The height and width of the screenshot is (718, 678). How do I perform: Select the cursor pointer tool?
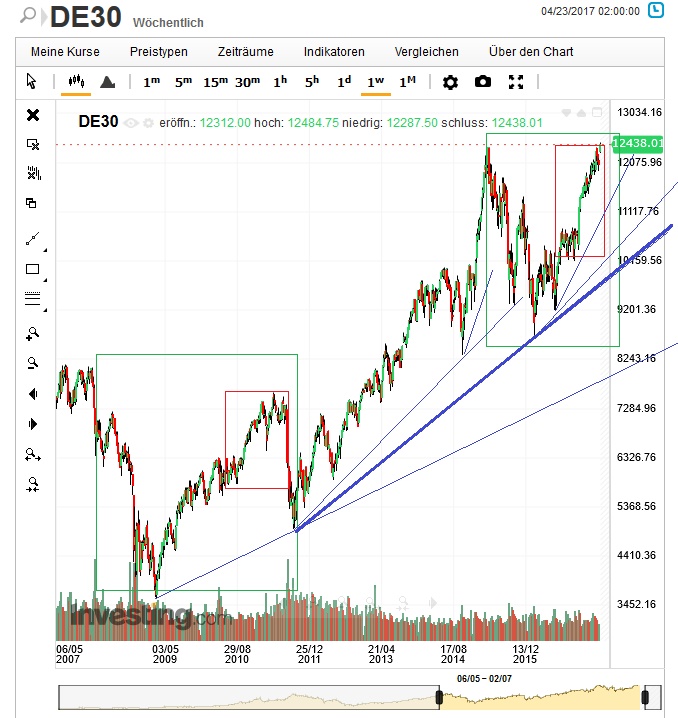pyautogui.click(x=32, y=82)
